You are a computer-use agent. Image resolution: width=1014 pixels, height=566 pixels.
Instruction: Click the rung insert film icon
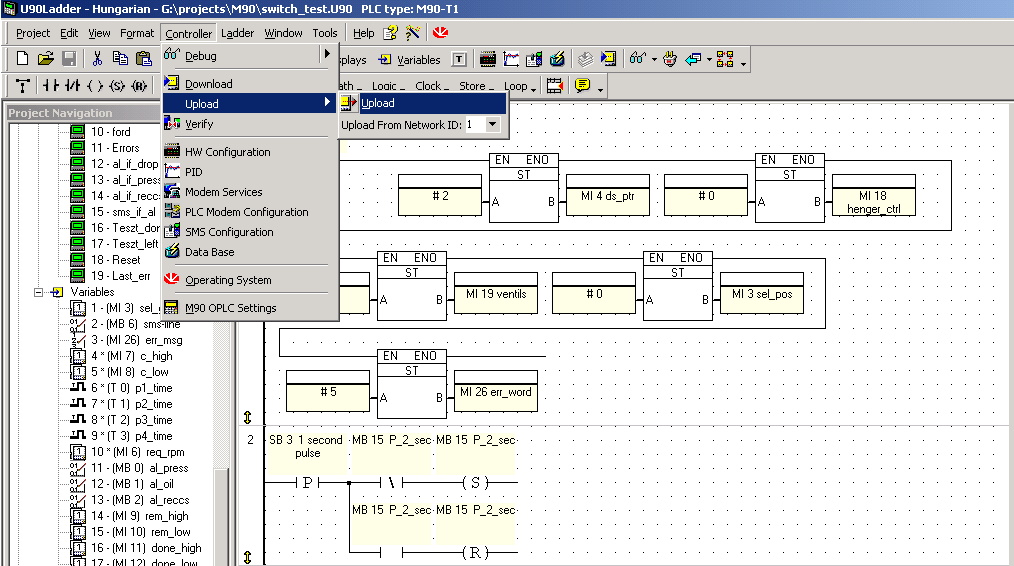tap(554, 85)
